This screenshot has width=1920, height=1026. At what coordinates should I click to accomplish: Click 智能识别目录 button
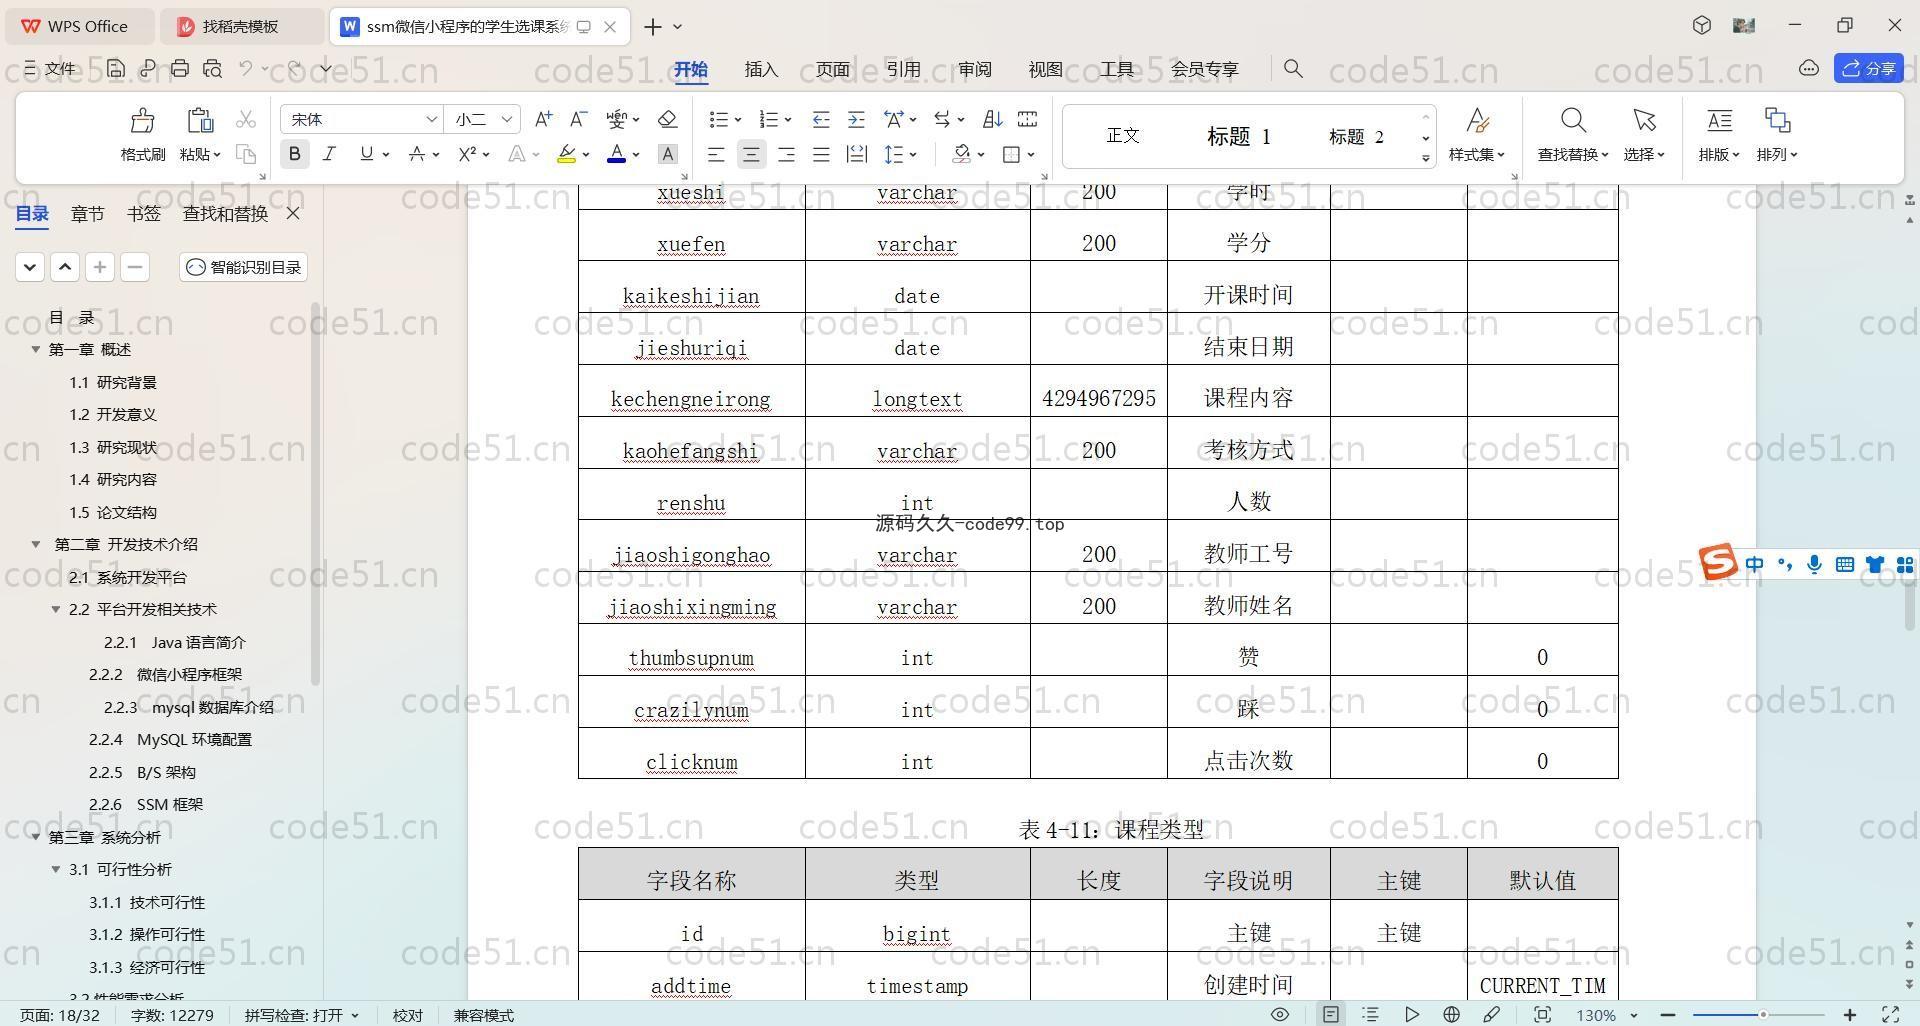[x=243, y=267]
